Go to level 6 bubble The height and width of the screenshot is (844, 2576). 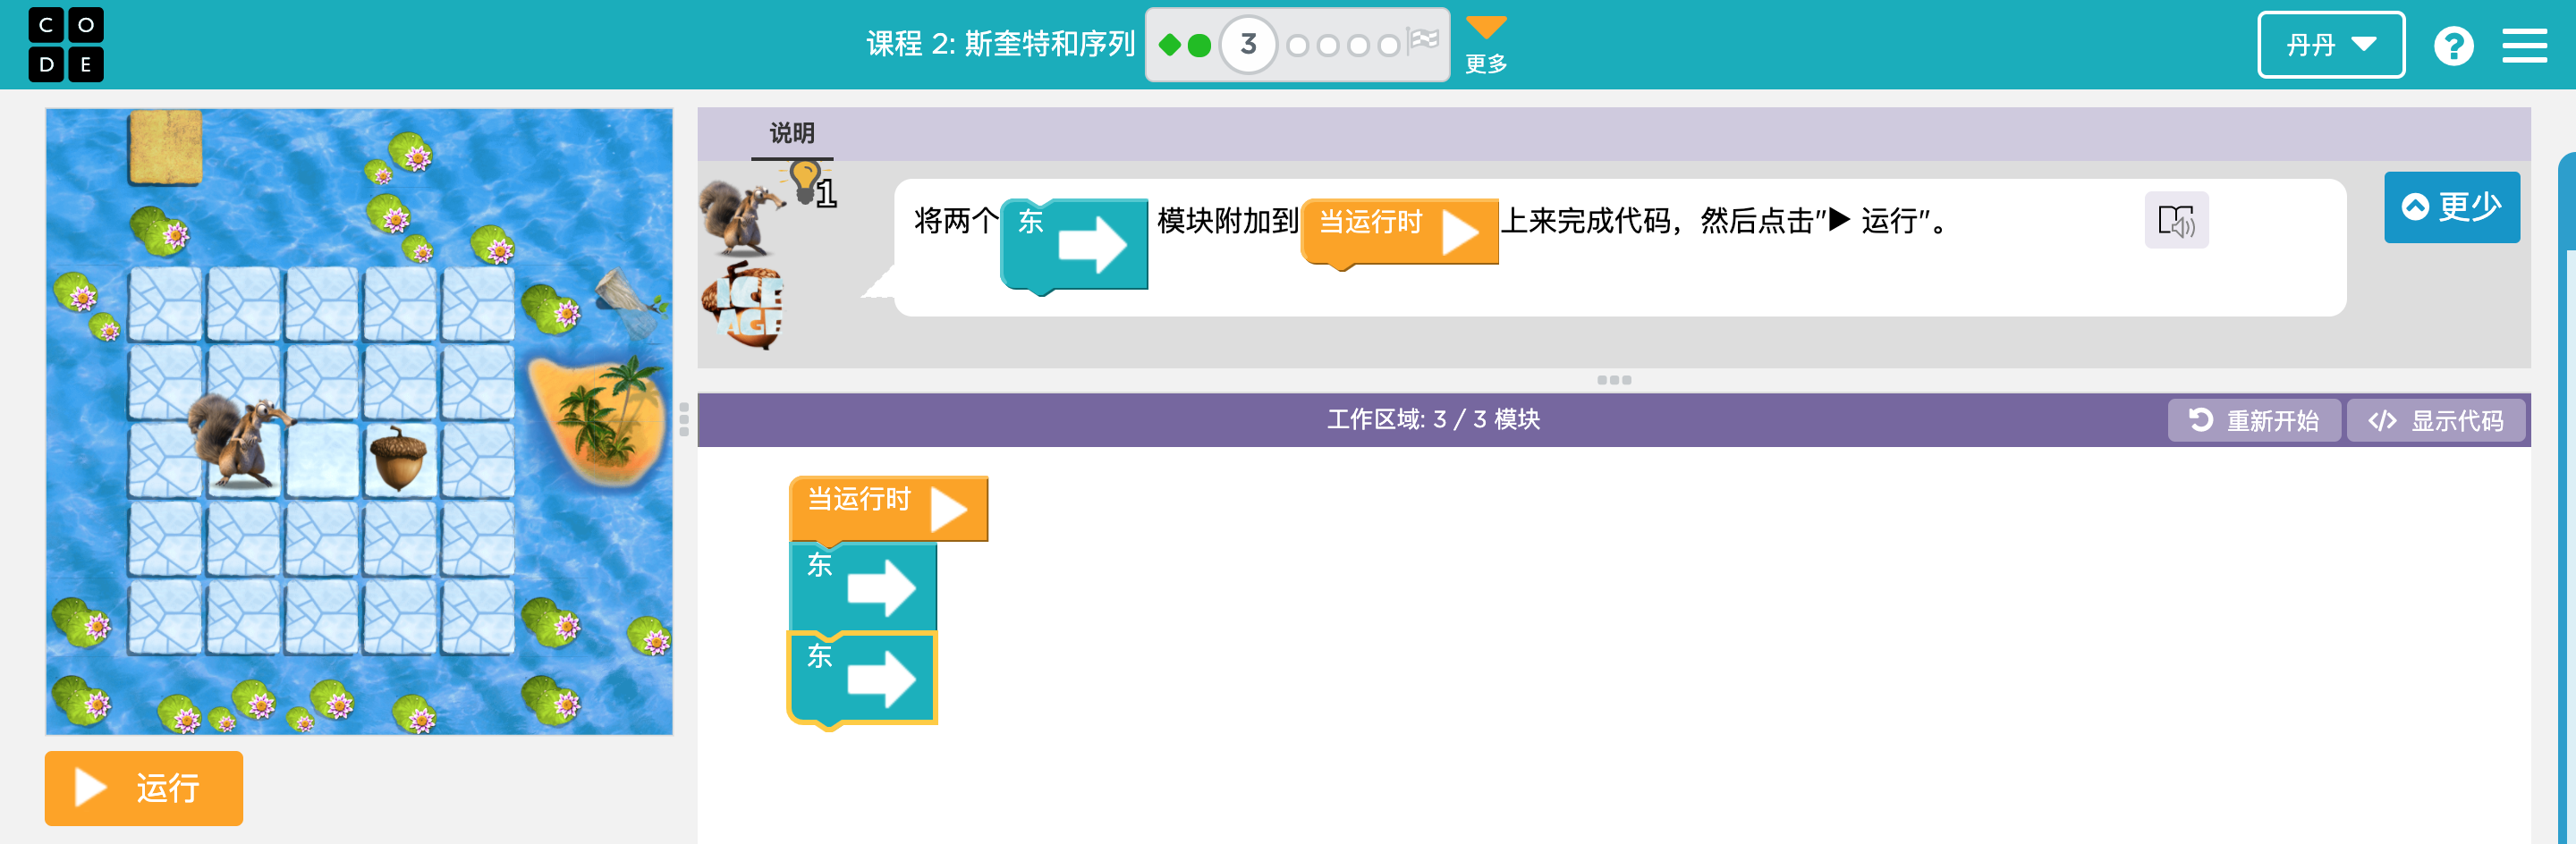tap(1358, 46)
